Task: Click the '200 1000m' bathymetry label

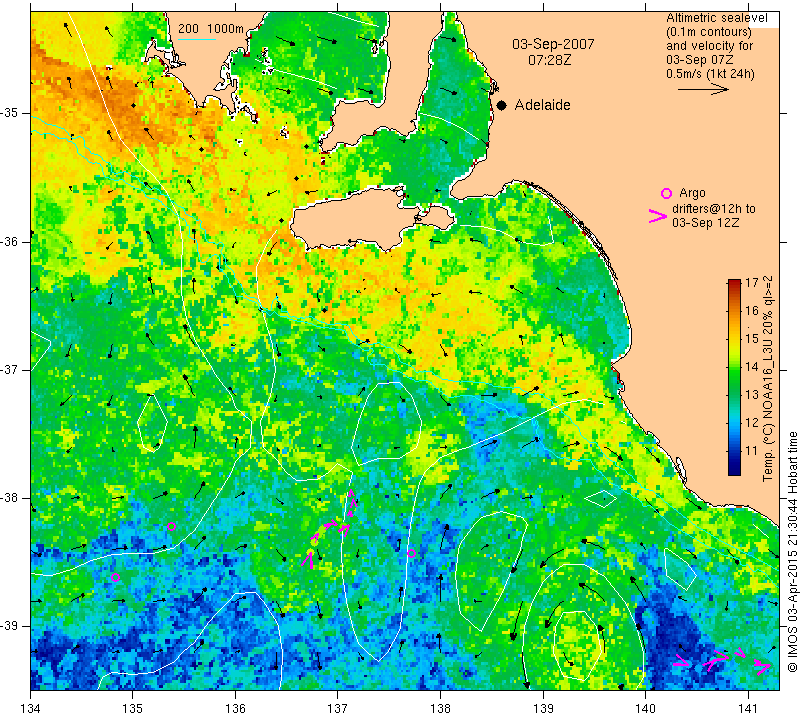Action: [x=211, y=29]
